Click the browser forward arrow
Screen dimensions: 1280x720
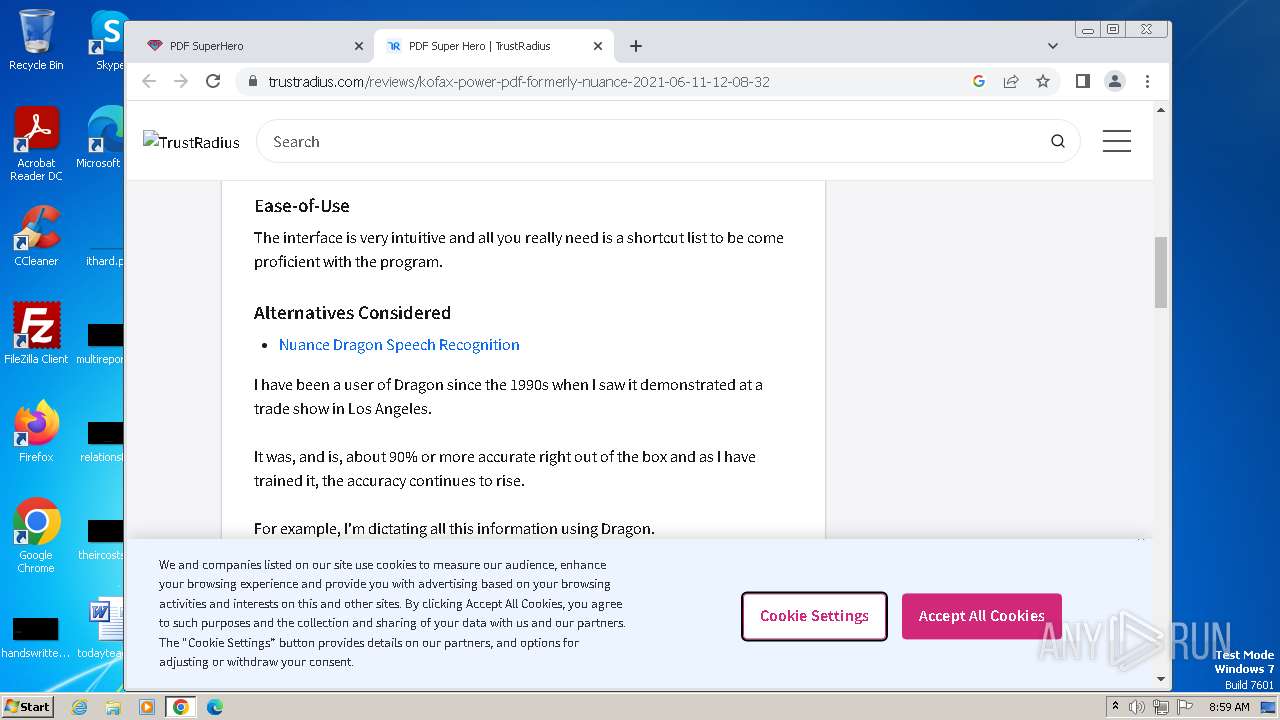(181, 81)
